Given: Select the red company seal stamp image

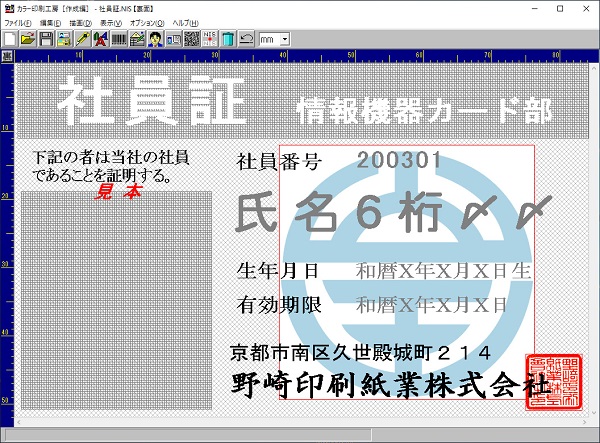Looking at the screenshot, I should coord(554,381).
